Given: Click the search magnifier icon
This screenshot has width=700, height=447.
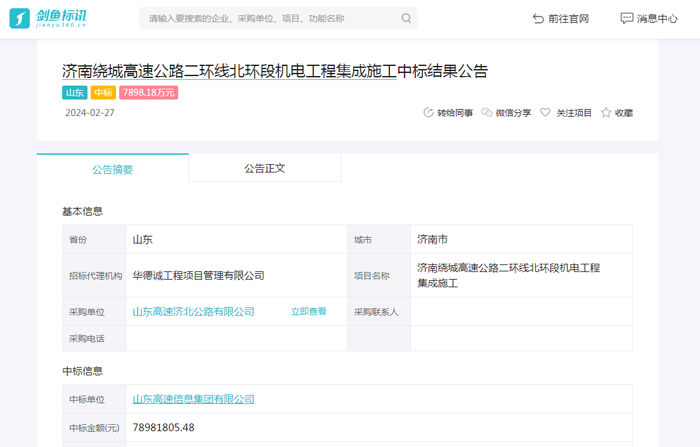Looking at the screenshot, I should pos(406,18).
